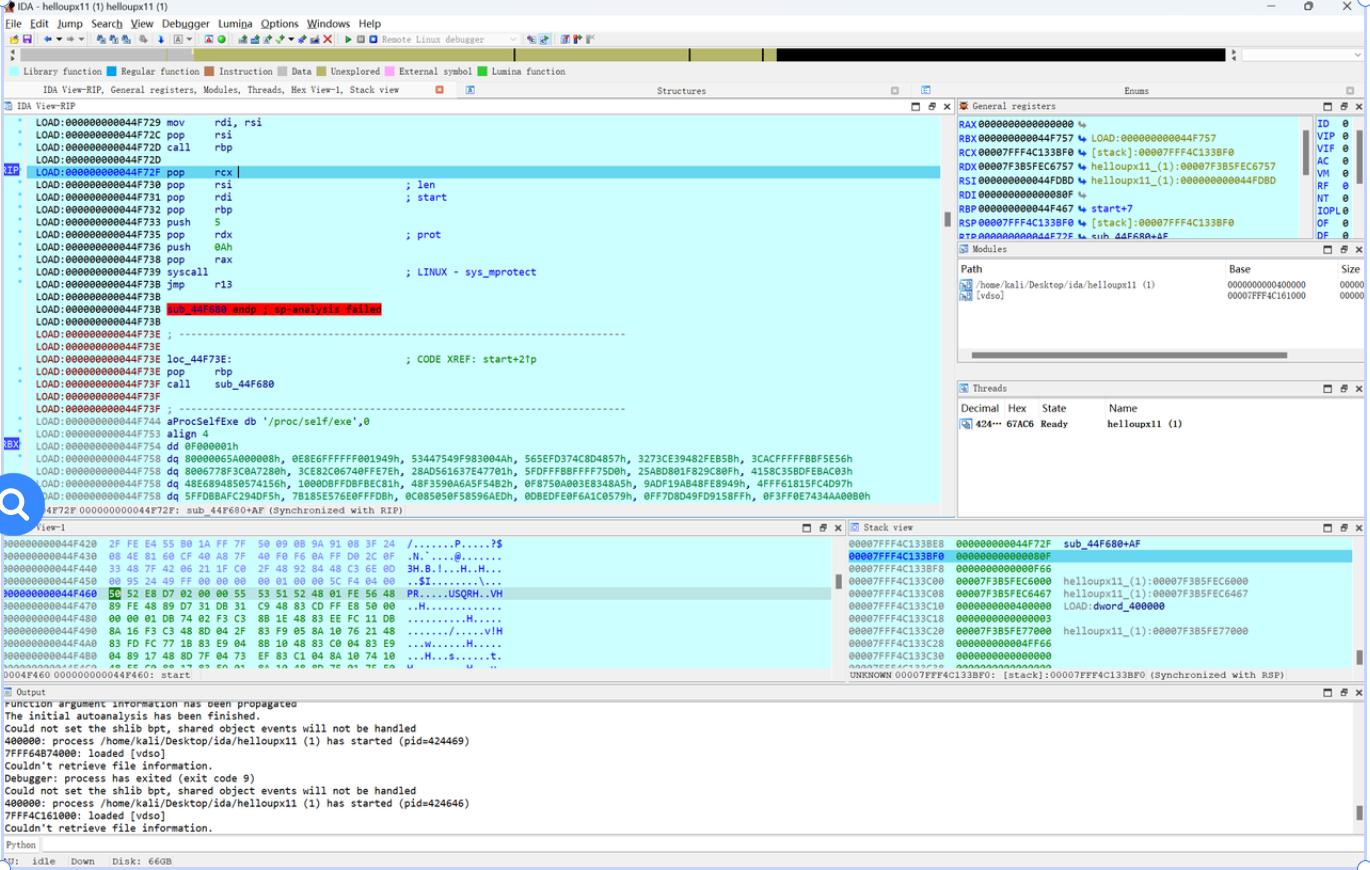Click the Enums tab icon
Screen dimensions: 1370x870
click(x=925, y=90)
